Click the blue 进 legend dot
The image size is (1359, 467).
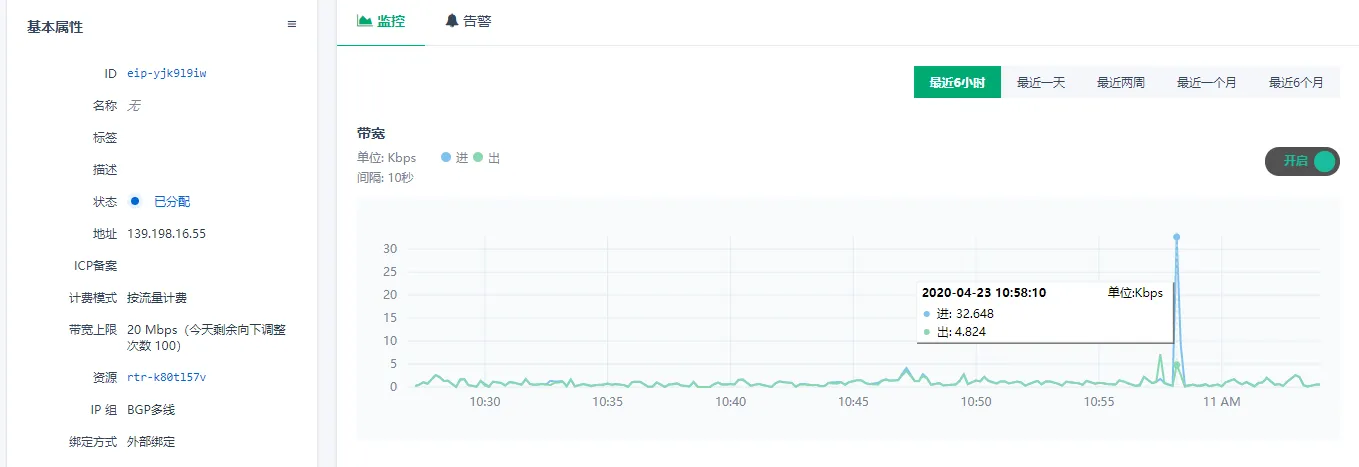coord(446,158)
